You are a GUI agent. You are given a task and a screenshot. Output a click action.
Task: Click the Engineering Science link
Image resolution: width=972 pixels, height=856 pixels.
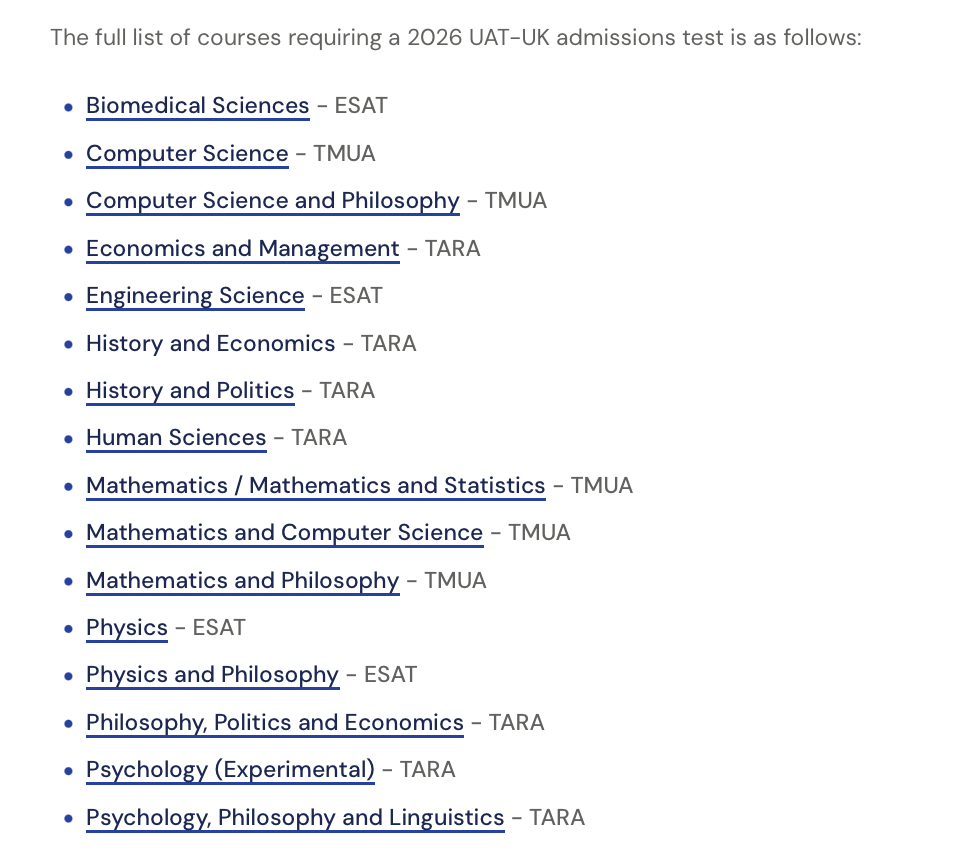click(195, 296)
